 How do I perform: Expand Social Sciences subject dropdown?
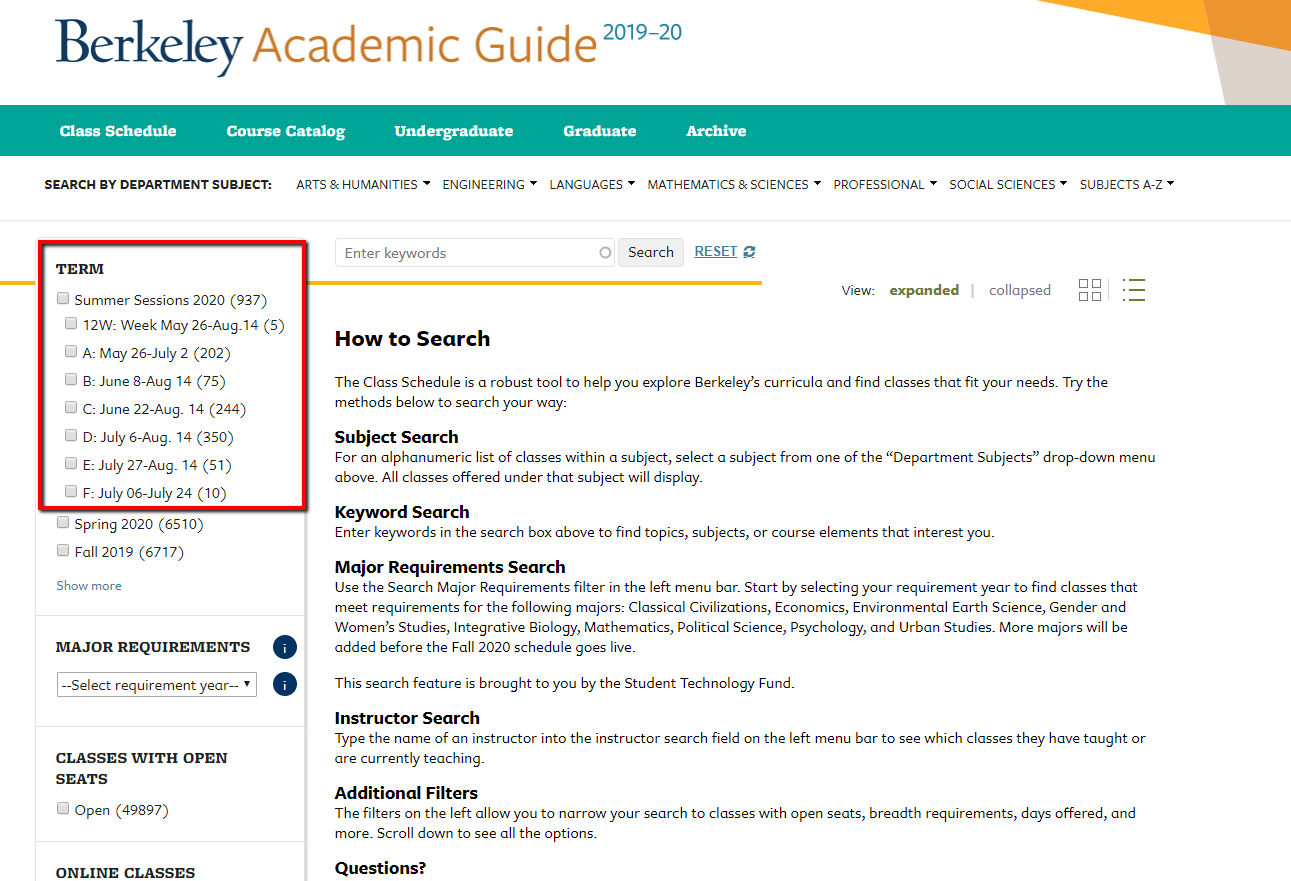(1008, 184)
